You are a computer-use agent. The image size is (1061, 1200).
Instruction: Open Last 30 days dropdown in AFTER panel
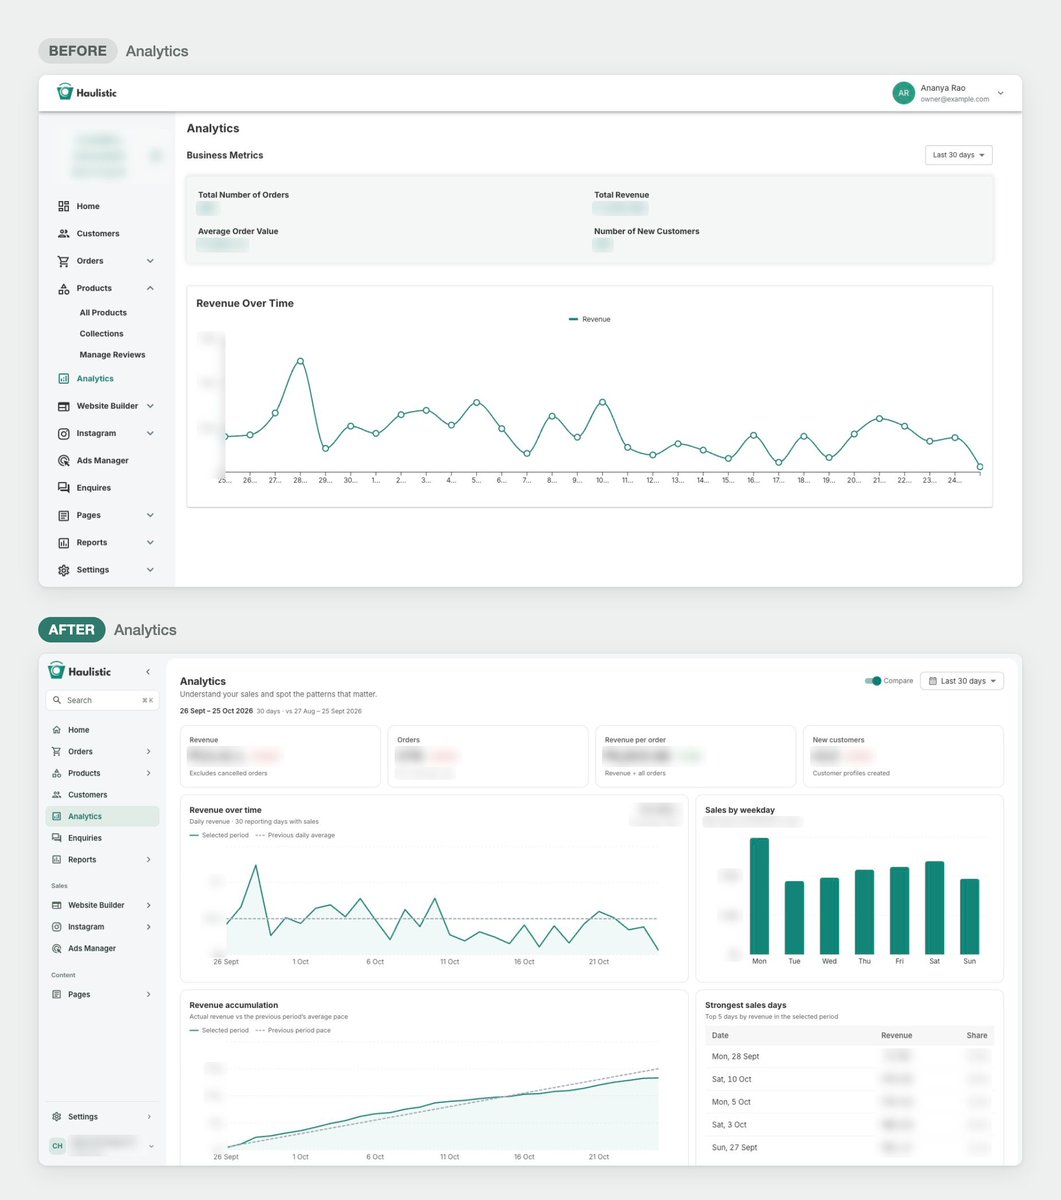(961, 681)
